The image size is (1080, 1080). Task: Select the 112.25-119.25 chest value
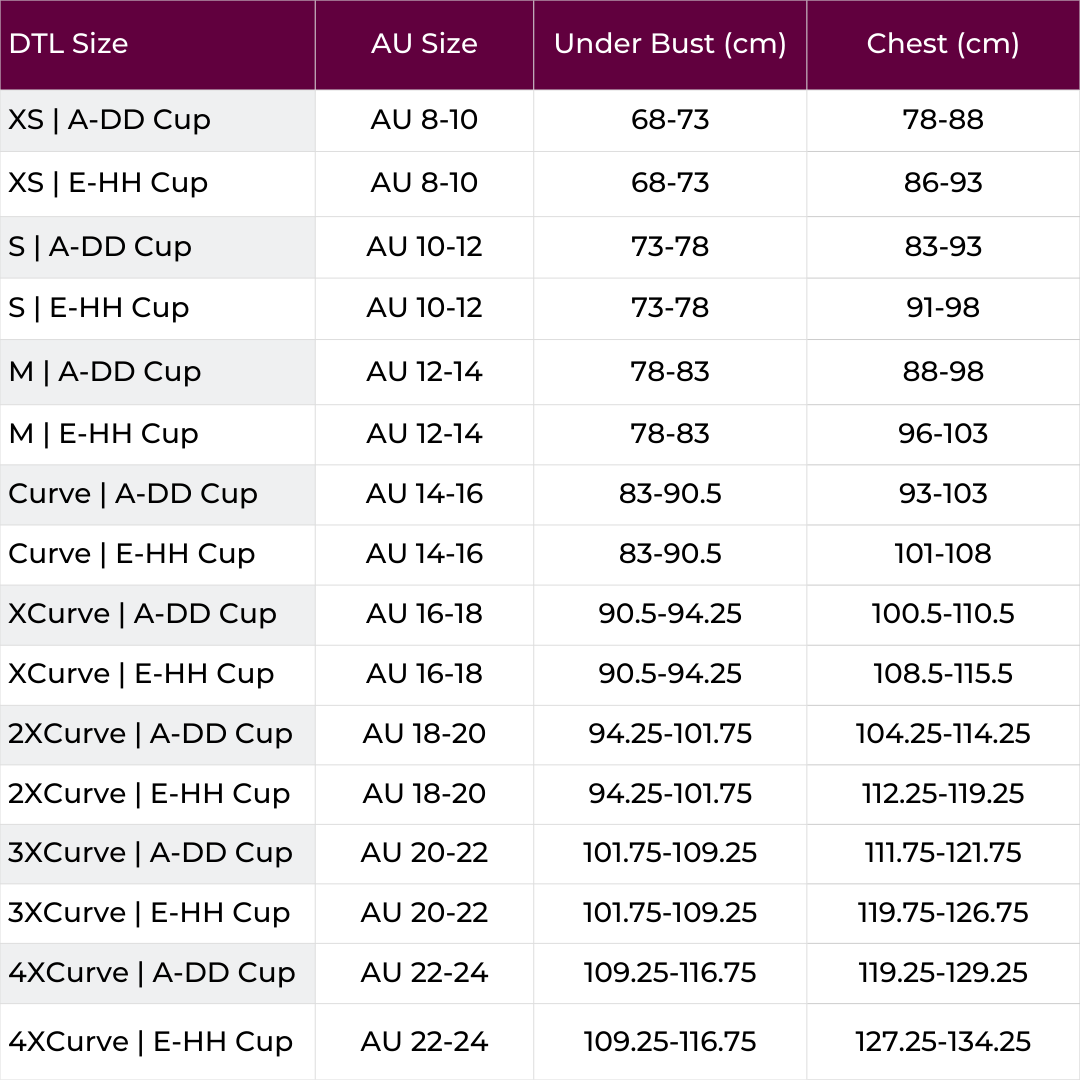point(943,794)
